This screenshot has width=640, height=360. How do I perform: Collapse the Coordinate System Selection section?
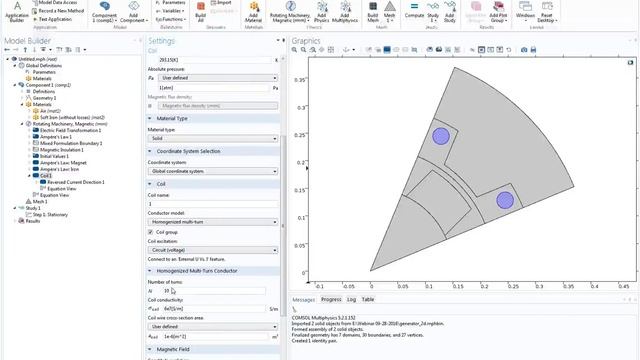[x=149, y=151]
